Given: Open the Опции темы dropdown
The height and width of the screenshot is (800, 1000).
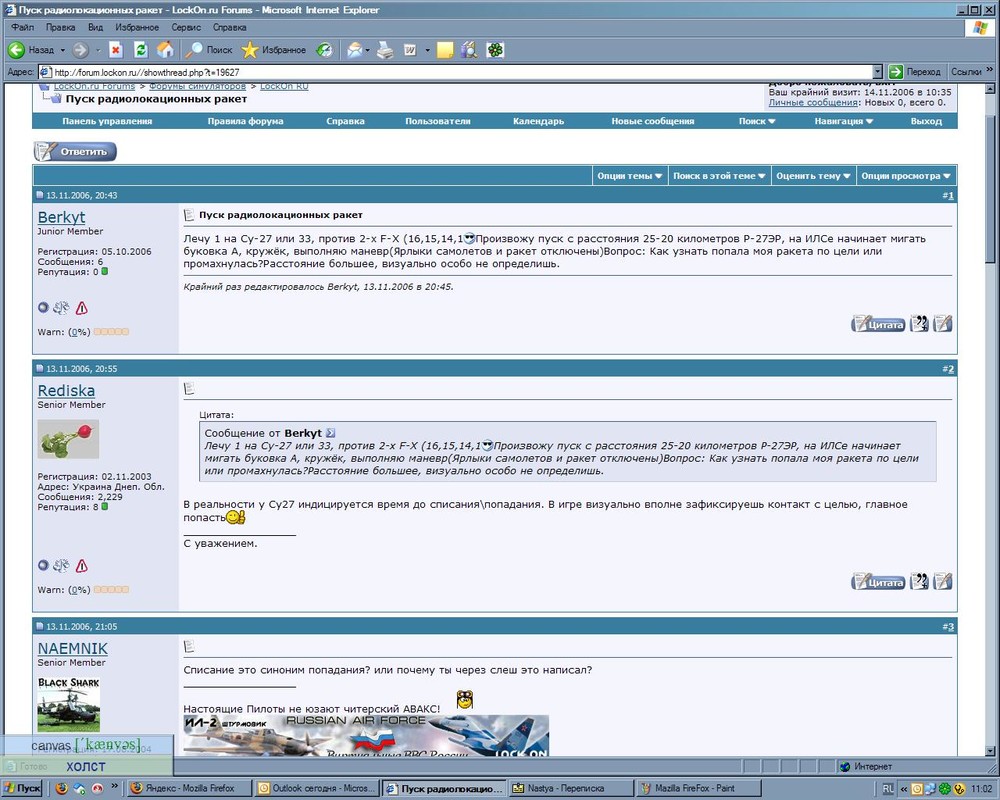Looking at the screenshot, I should click(x=628, y=174).
